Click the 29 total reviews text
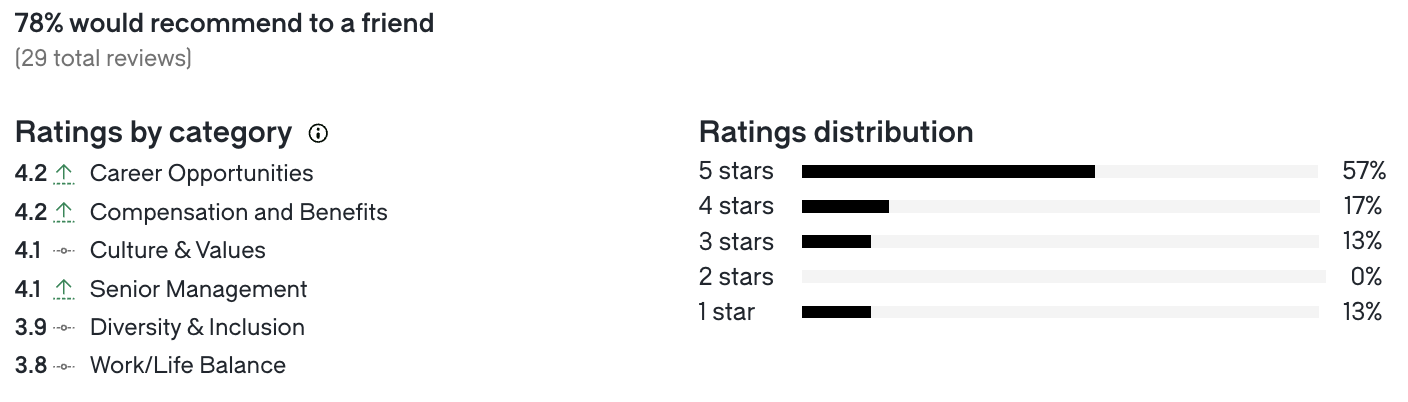This screenshot has width=1408, height=402. (x=103, y=59)
